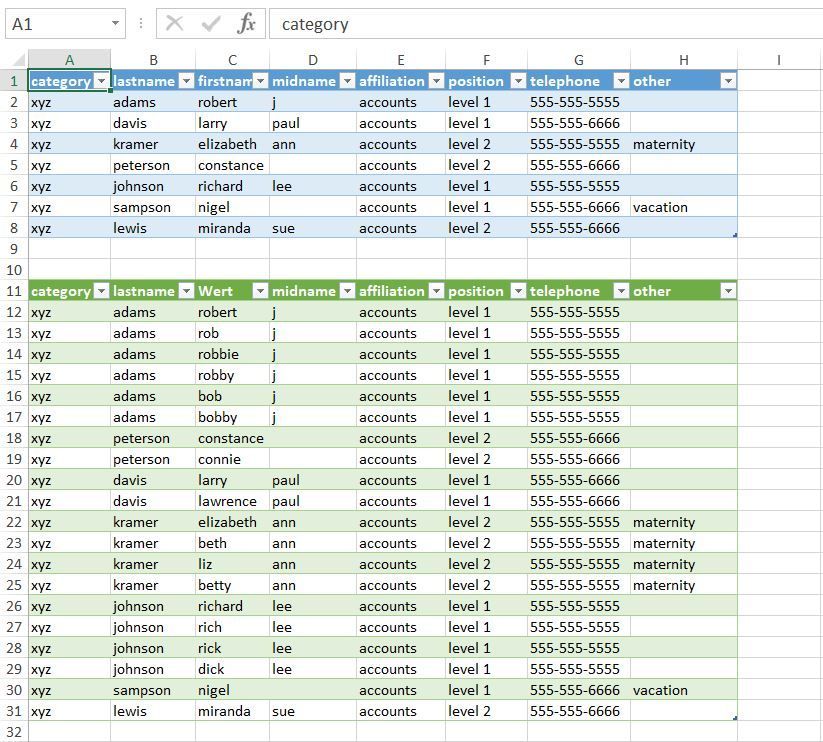Open the firstname filter dropdown in row 1
The width and height of the screenshot is (823, 742).
[261, 81]
